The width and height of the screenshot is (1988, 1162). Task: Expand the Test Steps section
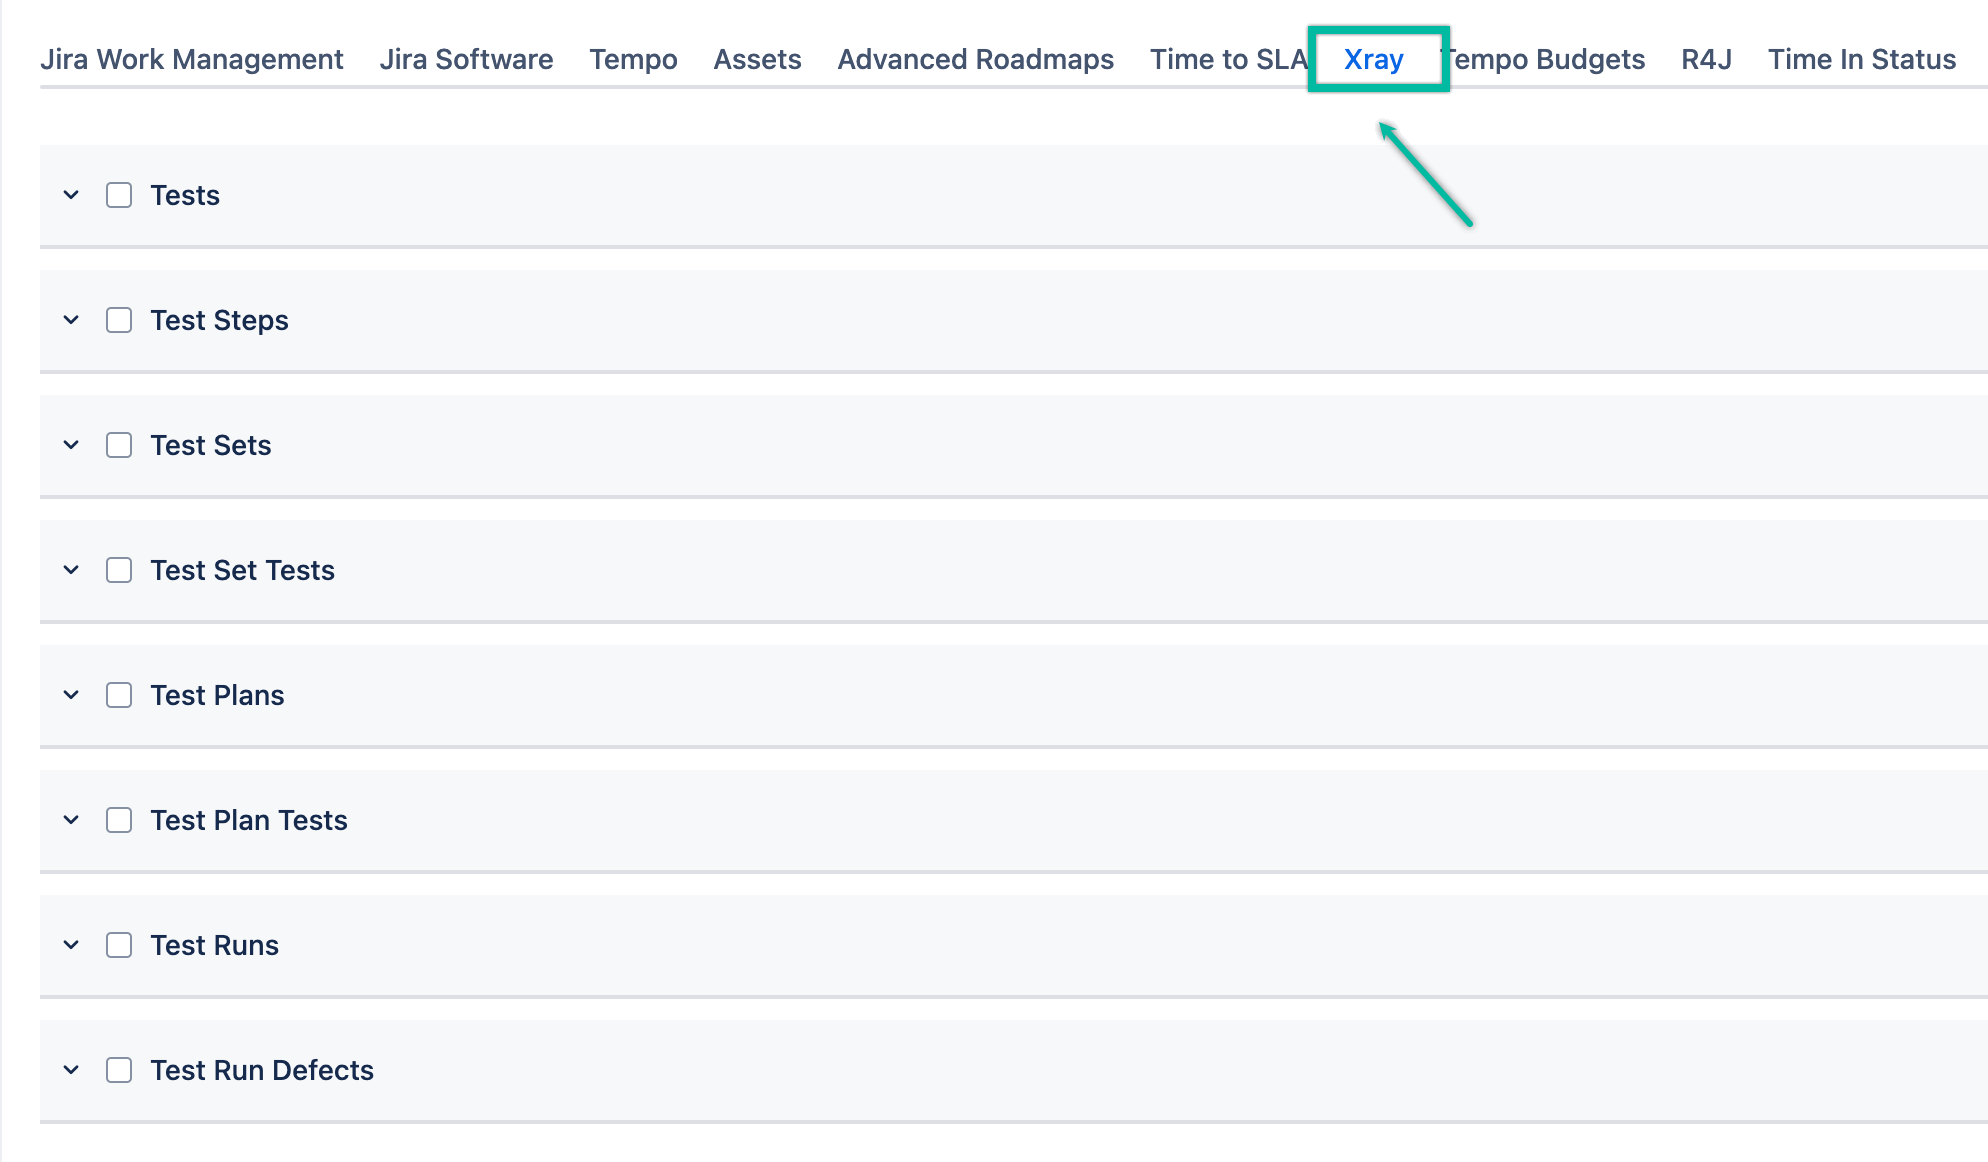(x=70, y=320)
